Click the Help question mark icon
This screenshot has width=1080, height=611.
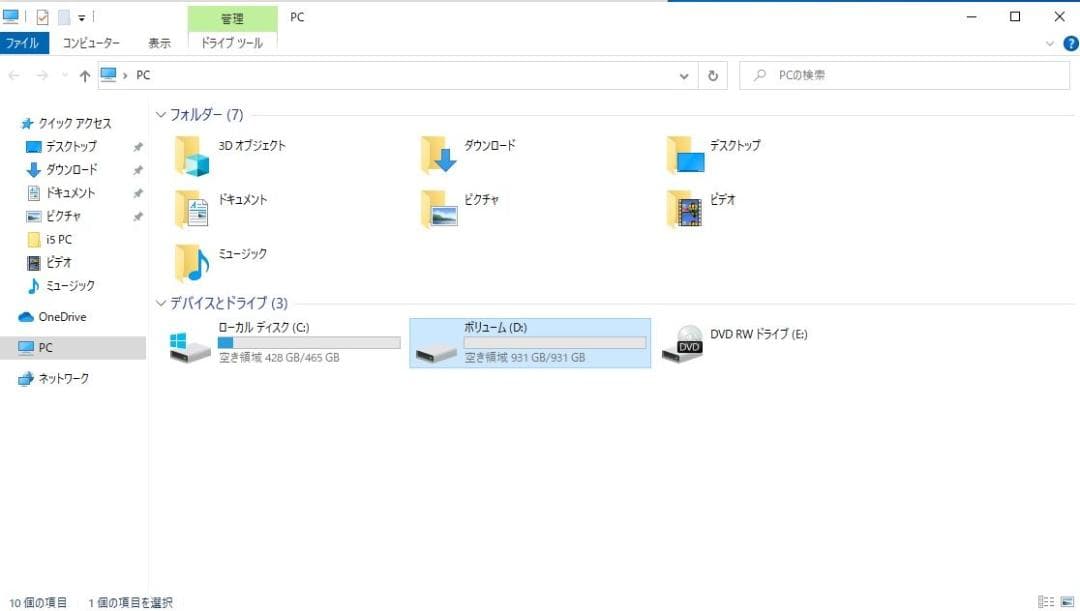pyautogui.click(x=1070, y=43)
